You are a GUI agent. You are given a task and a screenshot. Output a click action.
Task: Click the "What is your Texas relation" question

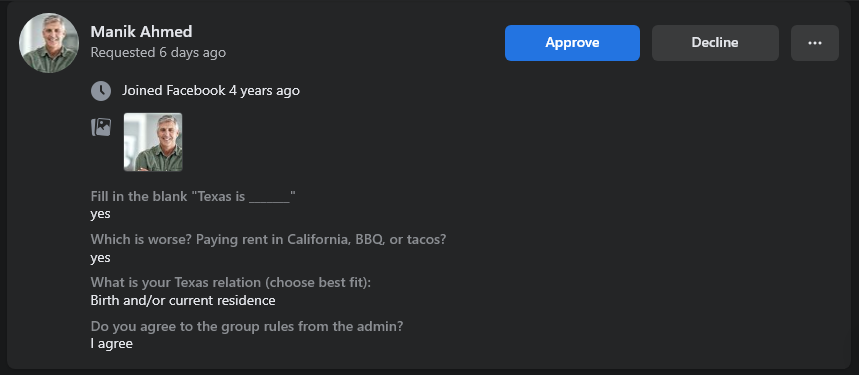click(x=231, y=282)
